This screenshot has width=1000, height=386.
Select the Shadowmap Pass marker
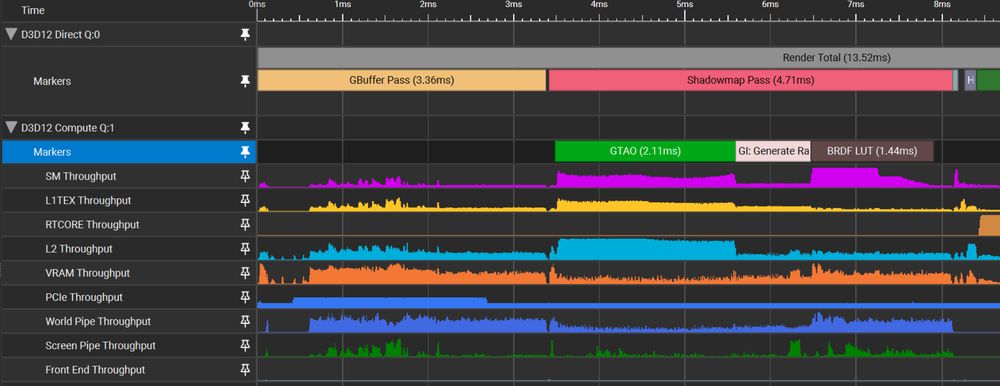[751, 80]
